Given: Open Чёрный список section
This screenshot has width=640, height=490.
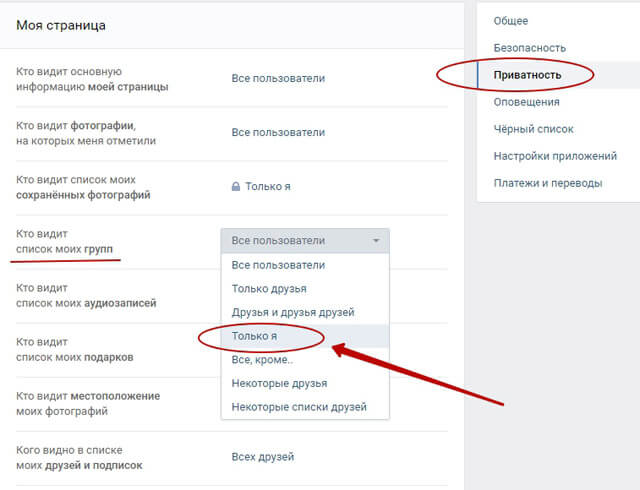Looking at the screenshot, I should 533,129.
